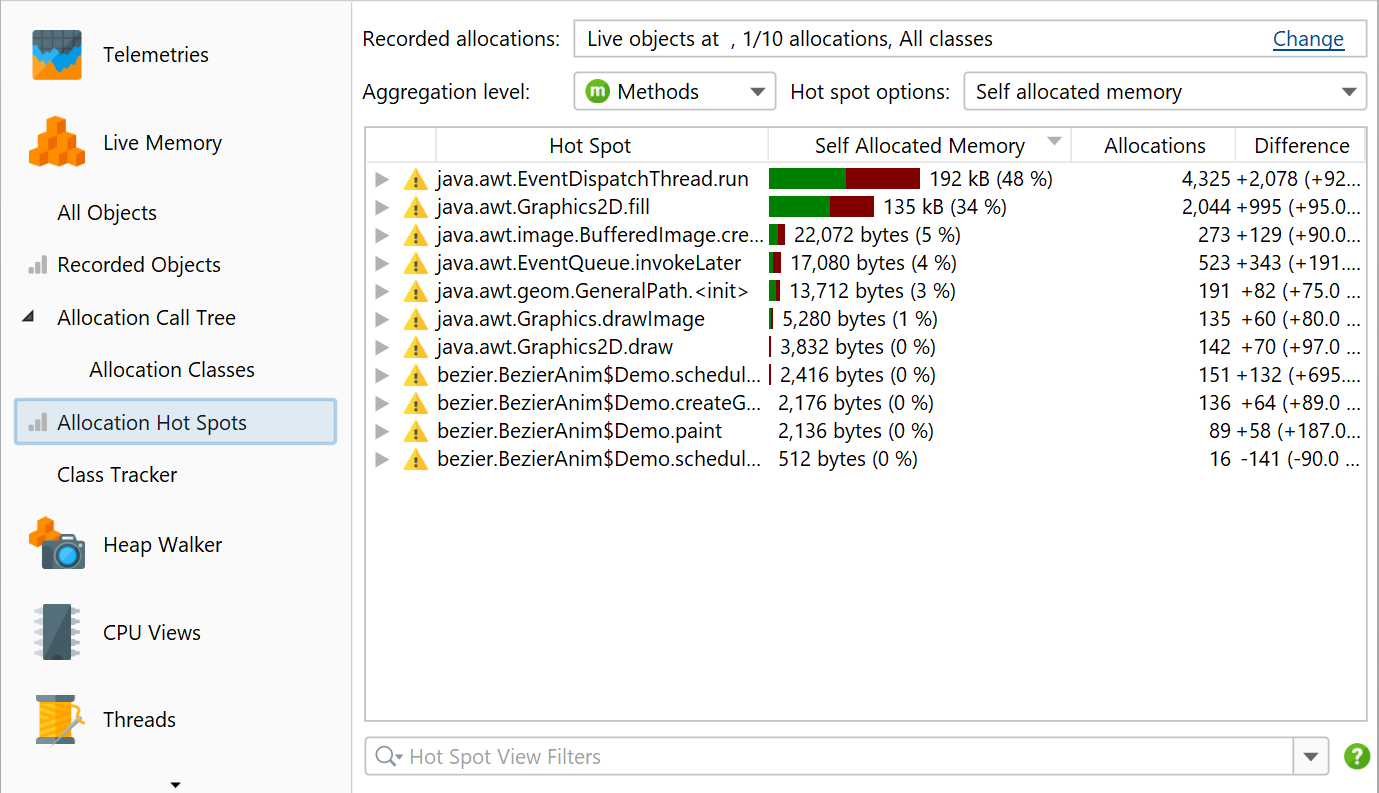Viewport: 1379px width, 793px height.
Task: Select Allocation Call Tree view
Action: [x=147, y=318]
